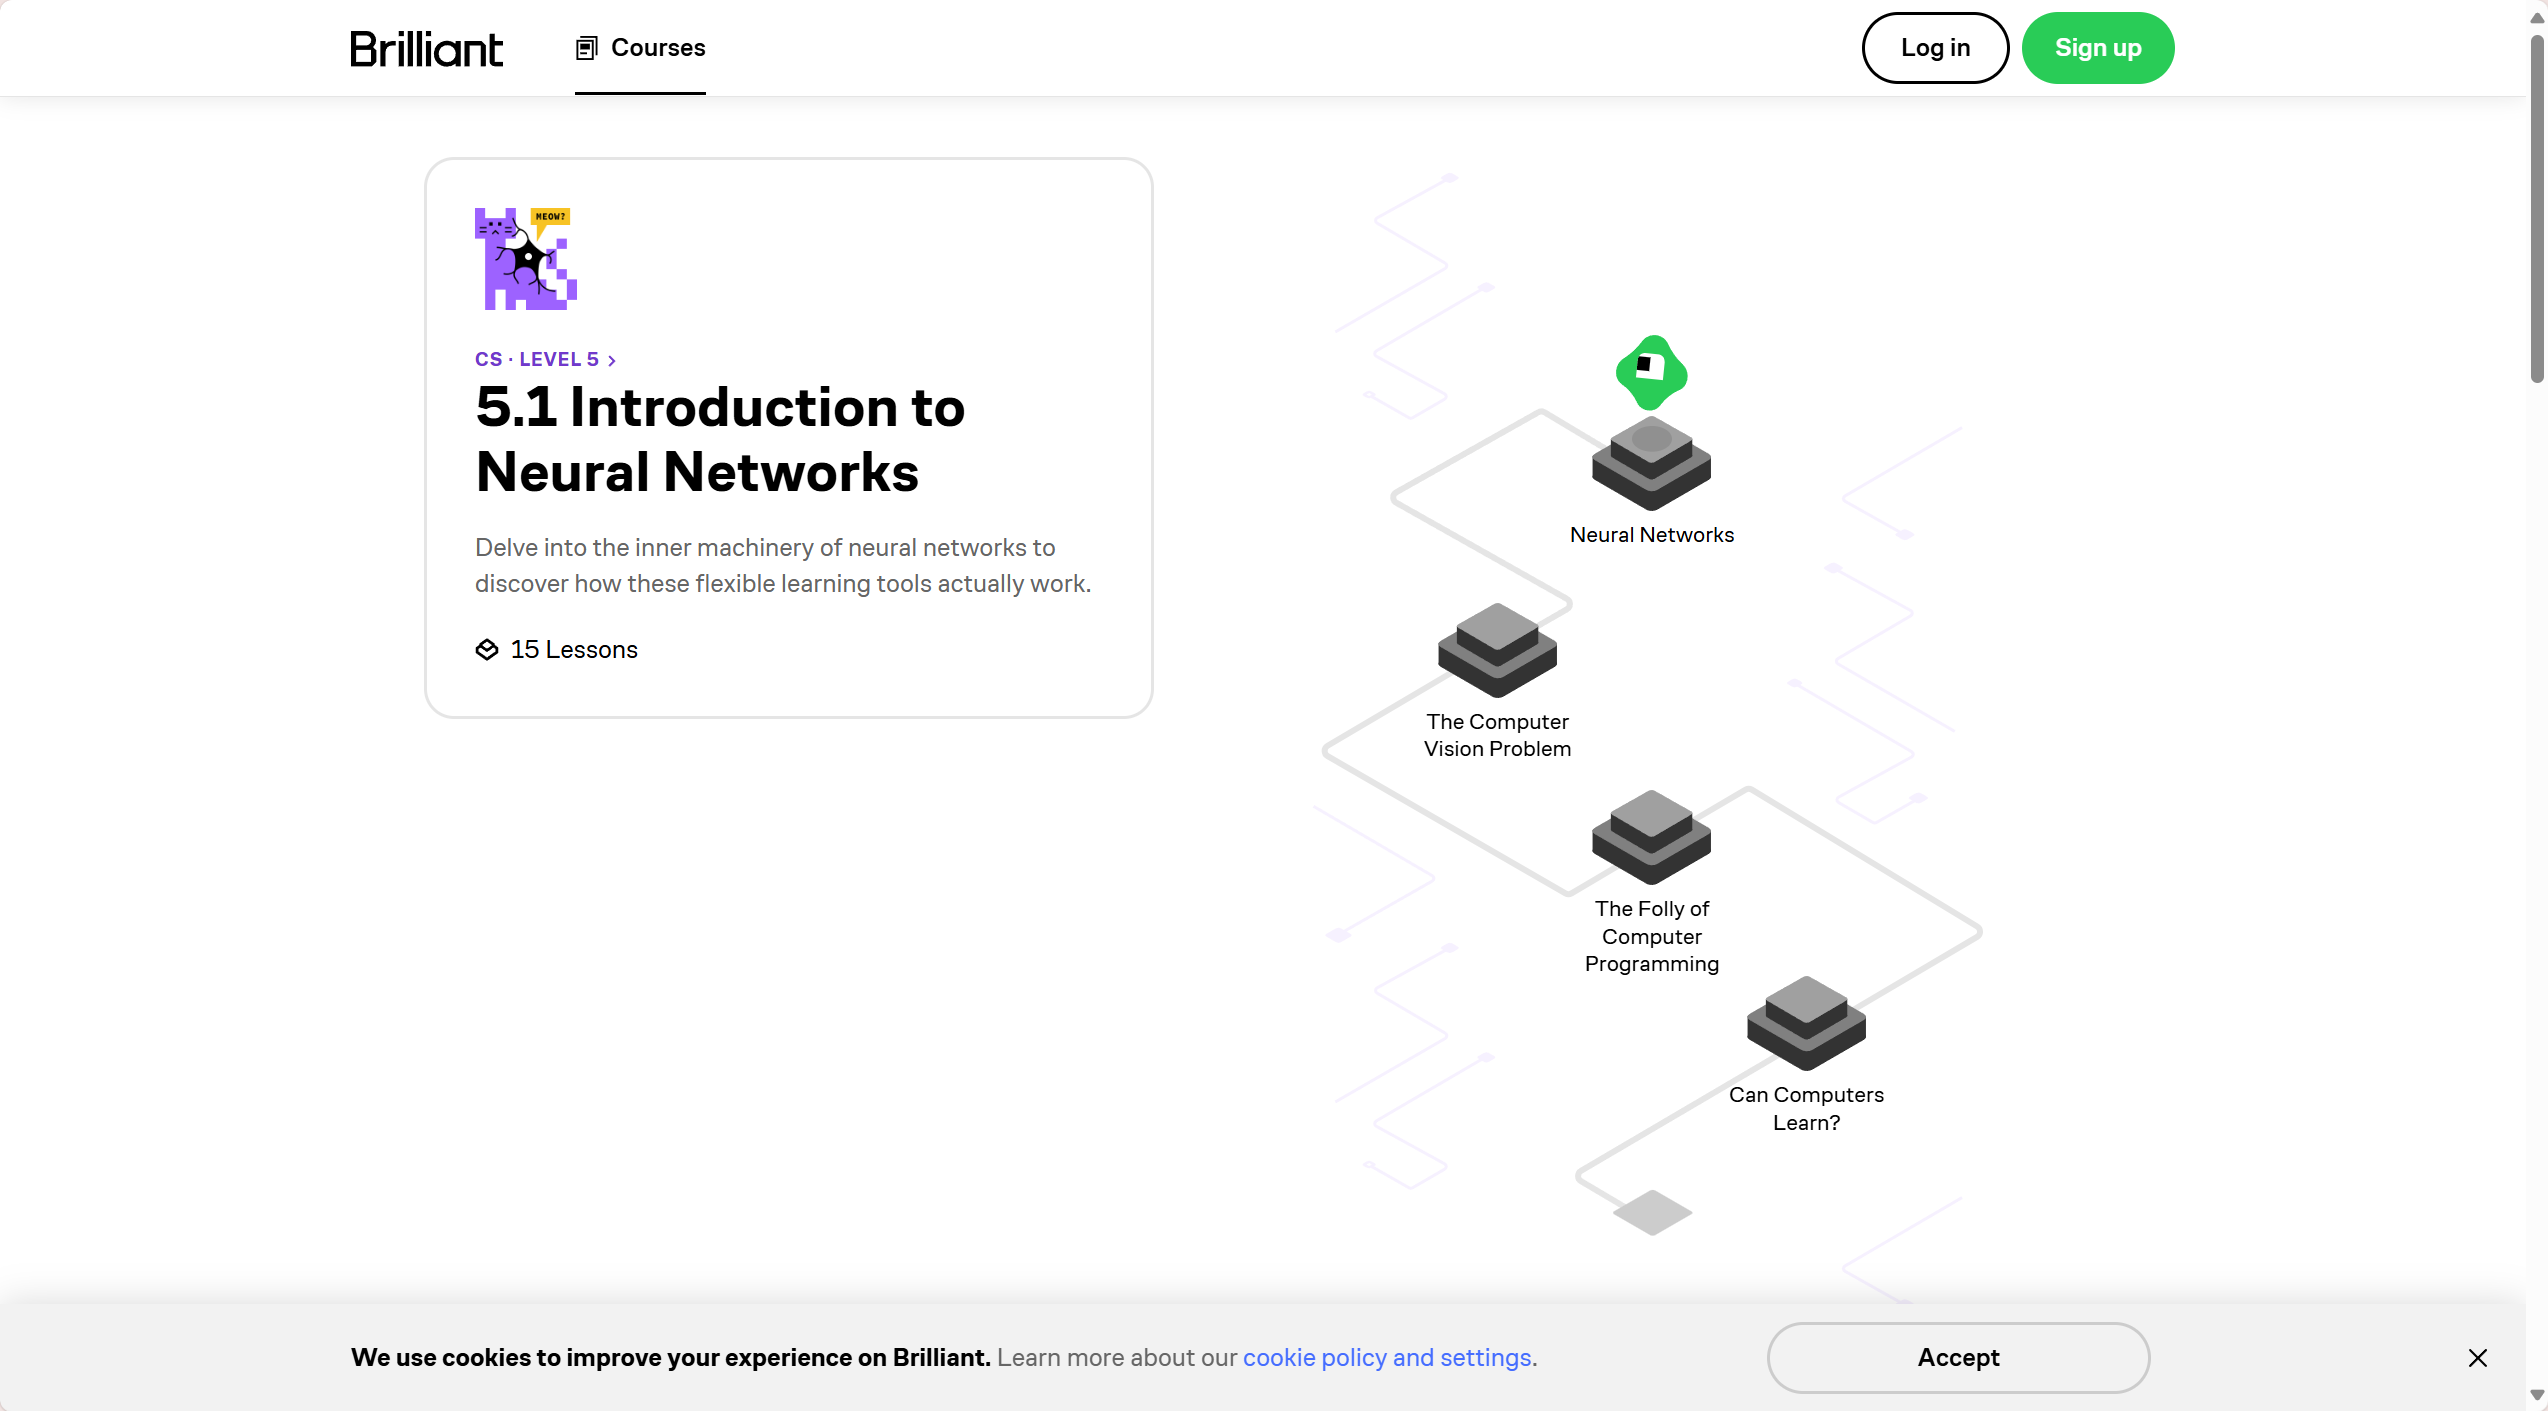Open The Folly of Computer Programming block
2548x1411 pixels.
pos(1651,838)
